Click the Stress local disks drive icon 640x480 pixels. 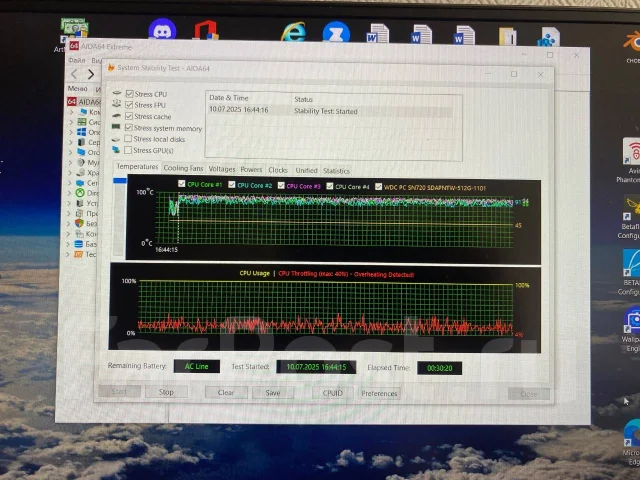coord(116,139)
